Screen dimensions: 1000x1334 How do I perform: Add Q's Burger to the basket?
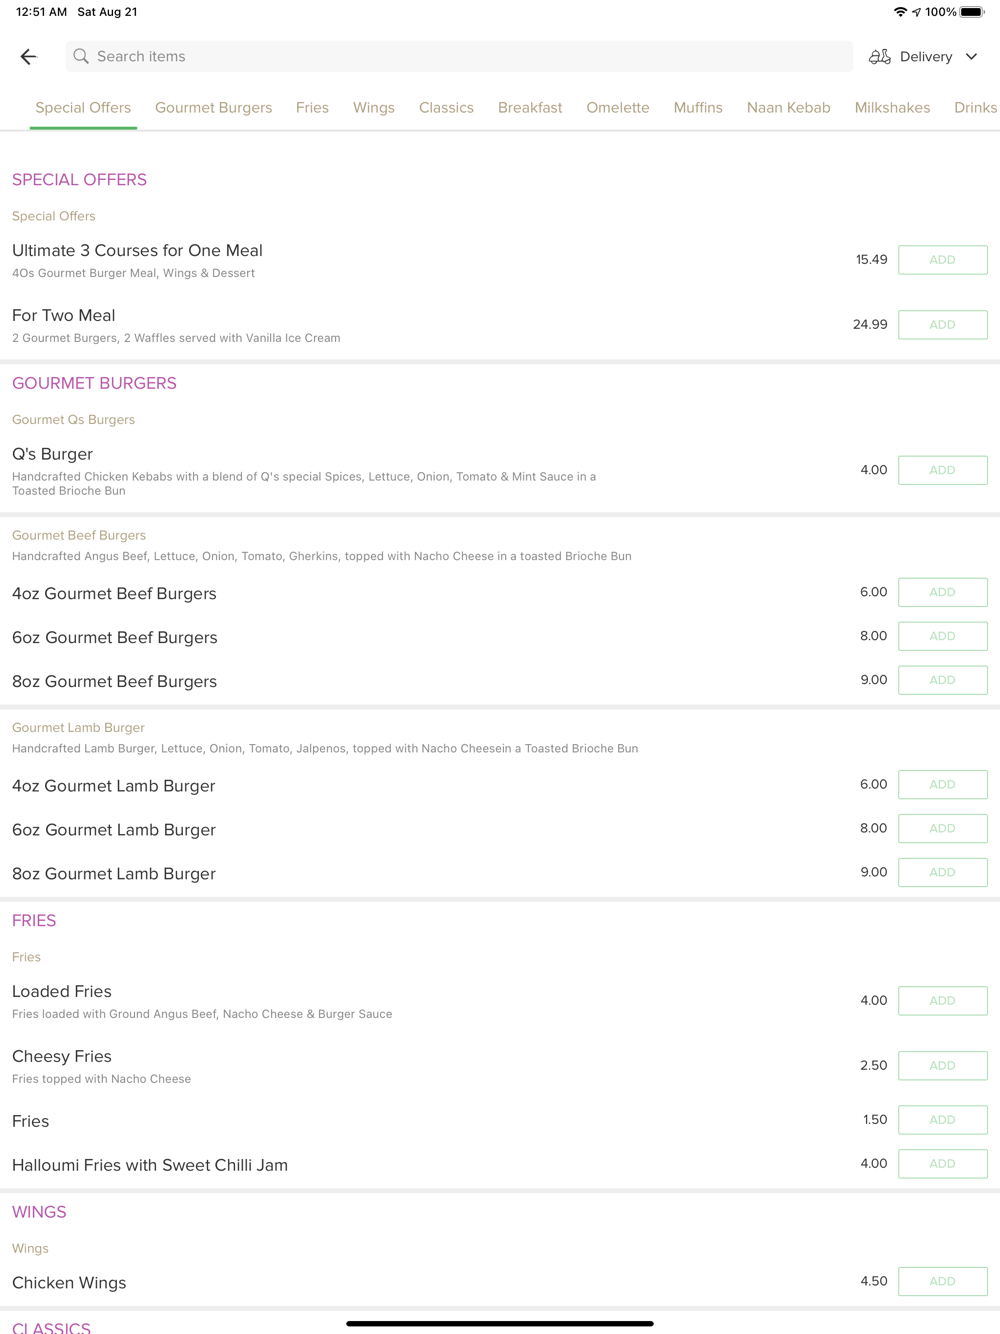pyautogui.click(x=942, y=470)
